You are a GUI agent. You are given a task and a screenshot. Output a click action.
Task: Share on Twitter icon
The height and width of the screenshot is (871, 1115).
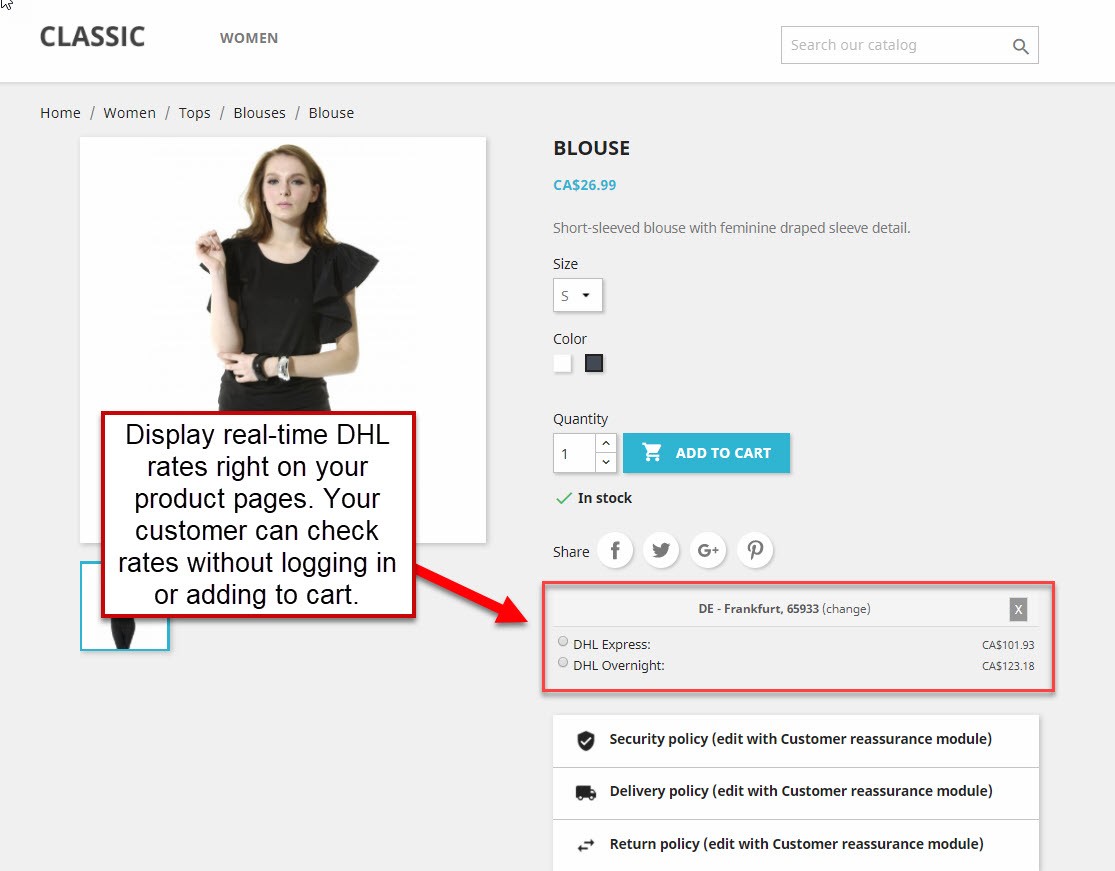(x=661, y=550)
